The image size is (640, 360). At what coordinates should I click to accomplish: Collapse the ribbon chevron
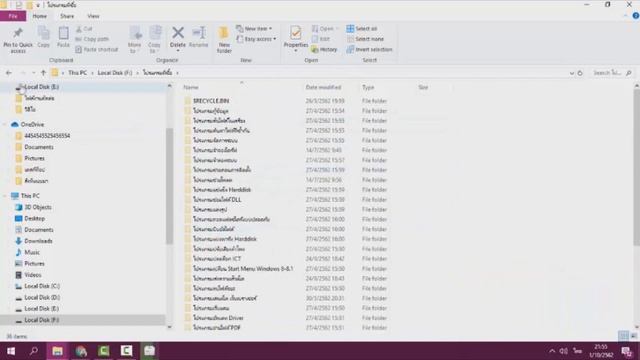pyautogui.click(x=625, y=16)
